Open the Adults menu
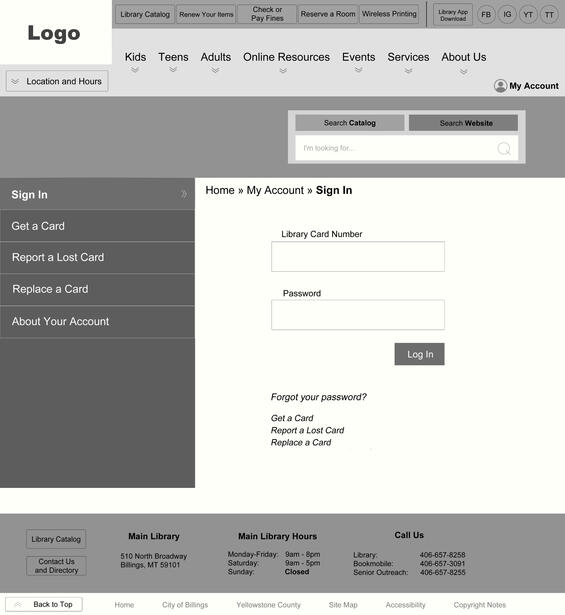565x615 pixels. [216, 57]
